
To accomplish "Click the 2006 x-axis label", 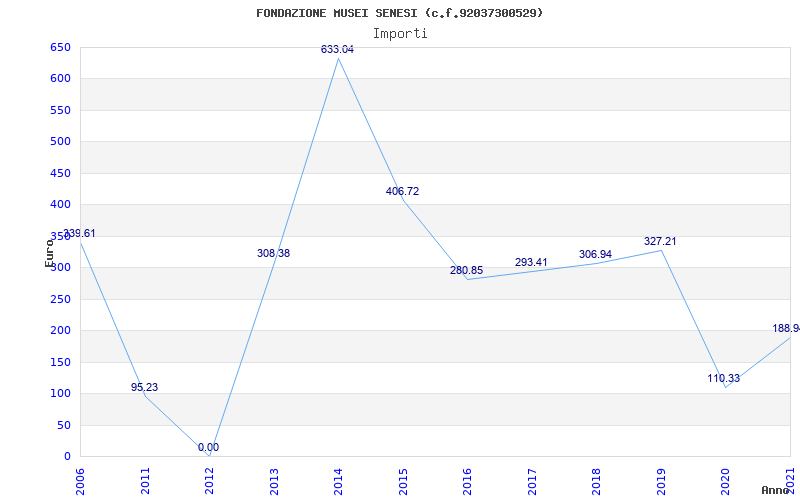I will click(80, 481).
